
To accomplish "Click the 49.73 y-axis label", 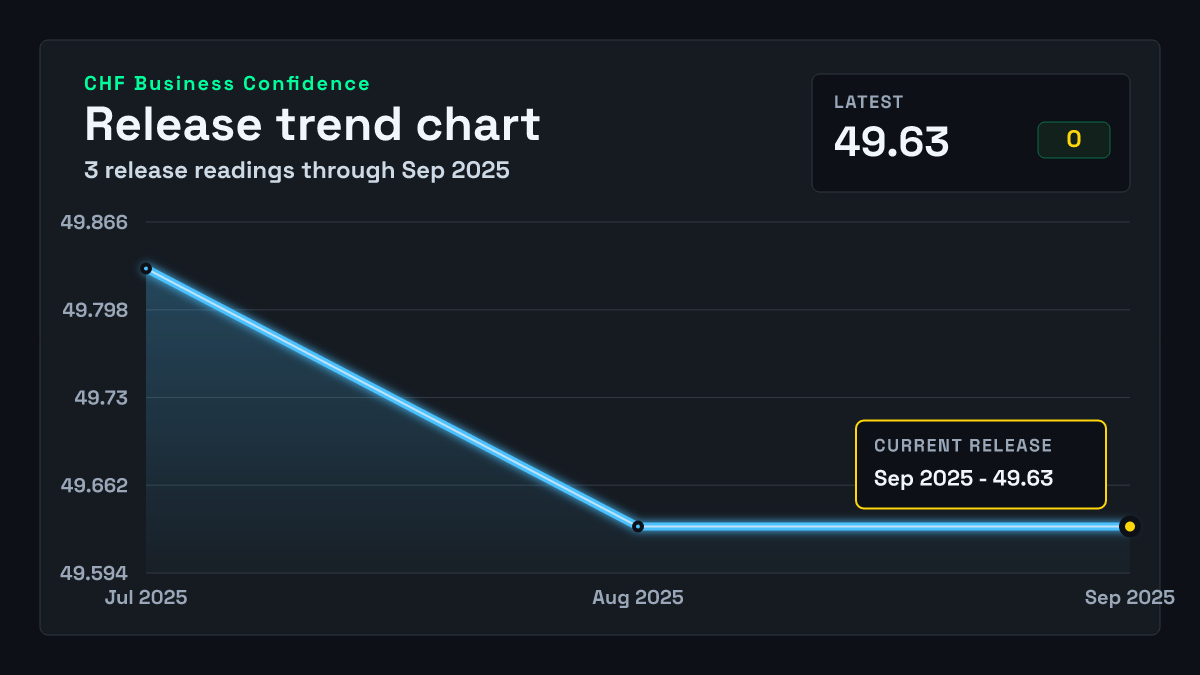I will (101, 398).
